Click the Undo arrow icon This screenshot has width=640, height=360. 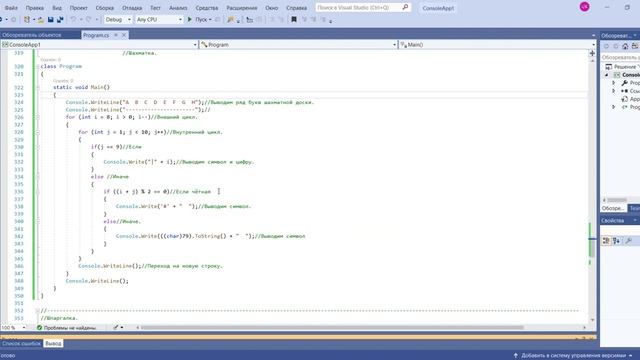click(x=73, y=20)
